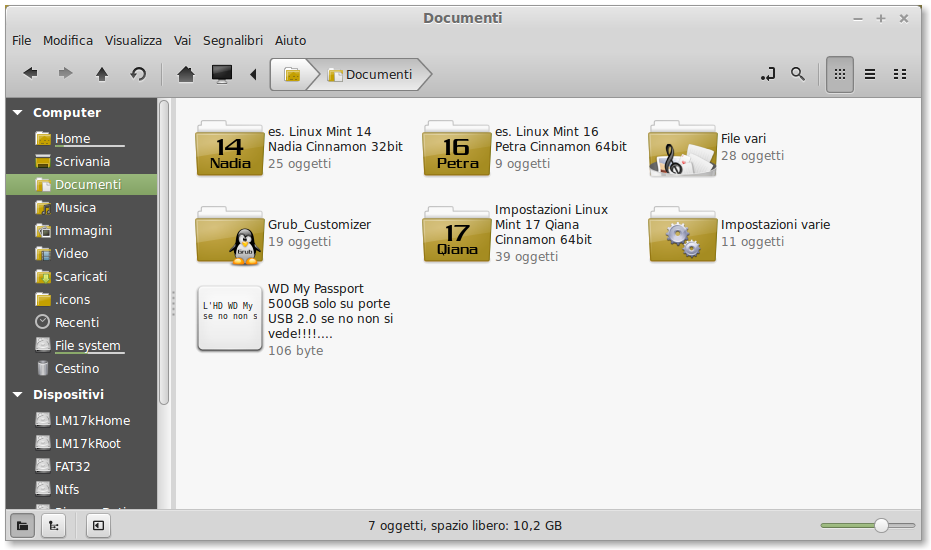Open the Vai menu
931x550 pixels.
[182, 40]
